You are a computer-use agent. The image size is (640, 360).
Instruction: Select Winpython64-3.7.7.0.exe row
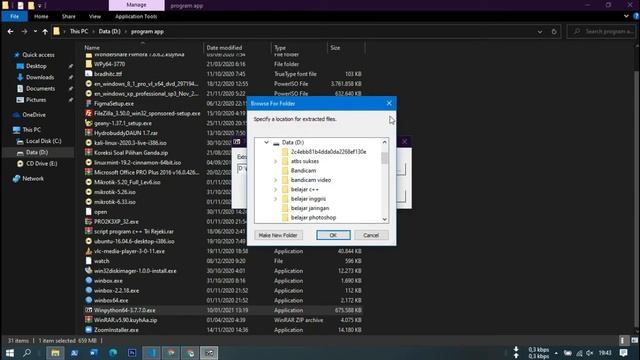point(224,310)
